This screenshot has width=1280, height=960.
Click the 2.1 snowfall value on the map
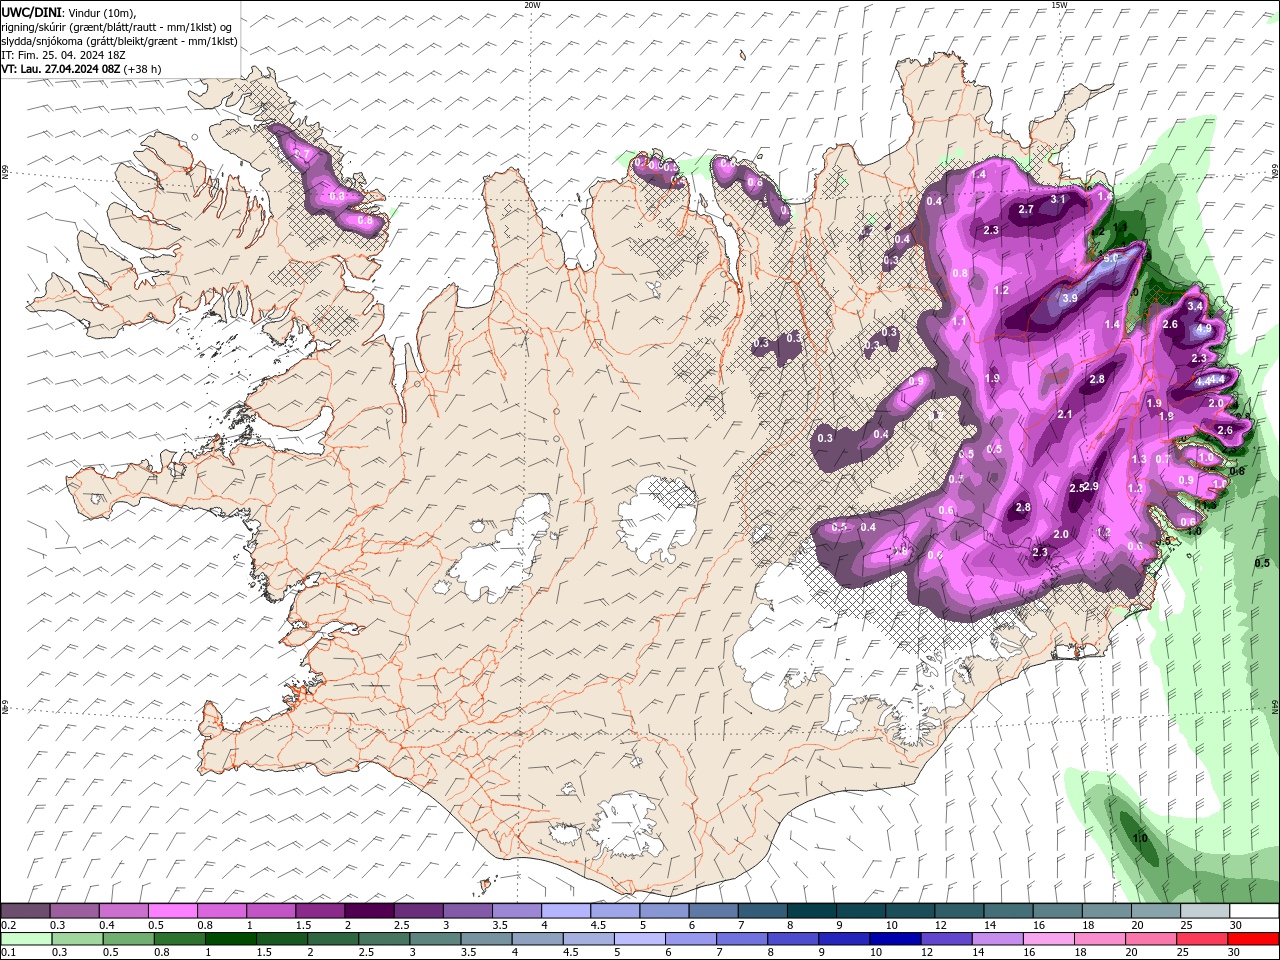click(x=1065, y=414)
